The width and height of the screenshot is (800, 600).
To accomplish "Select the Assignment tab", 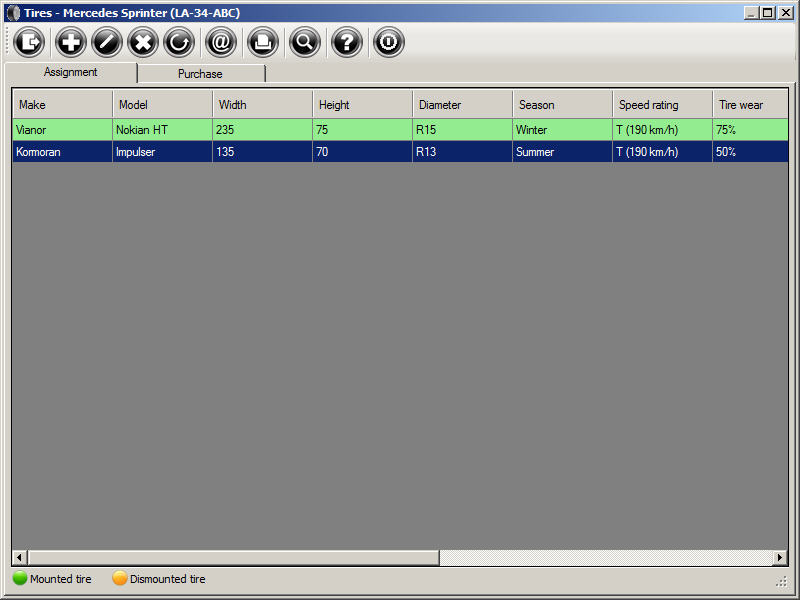I will [x=70, y=73].
